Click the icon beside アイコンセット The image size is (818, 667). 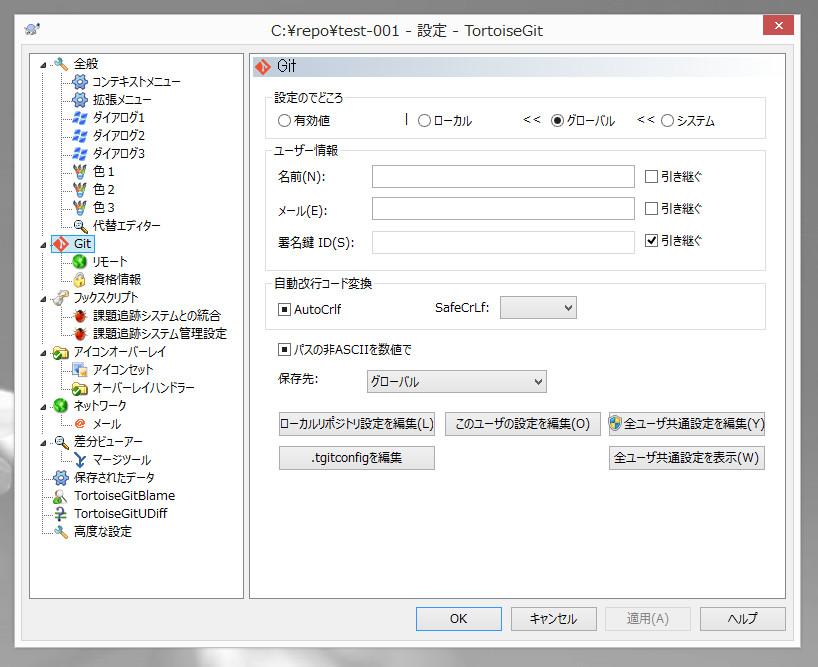click(x=79, y=370)
